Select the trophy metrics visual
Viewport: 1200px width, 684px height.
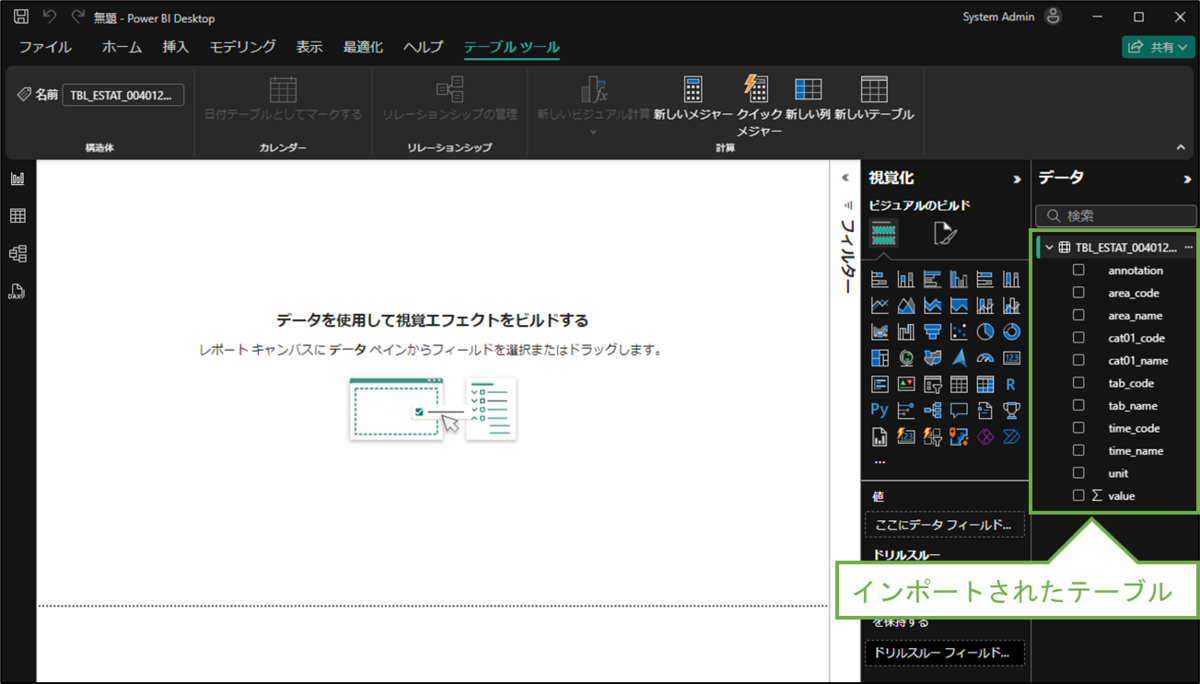tap(1011, 410)
